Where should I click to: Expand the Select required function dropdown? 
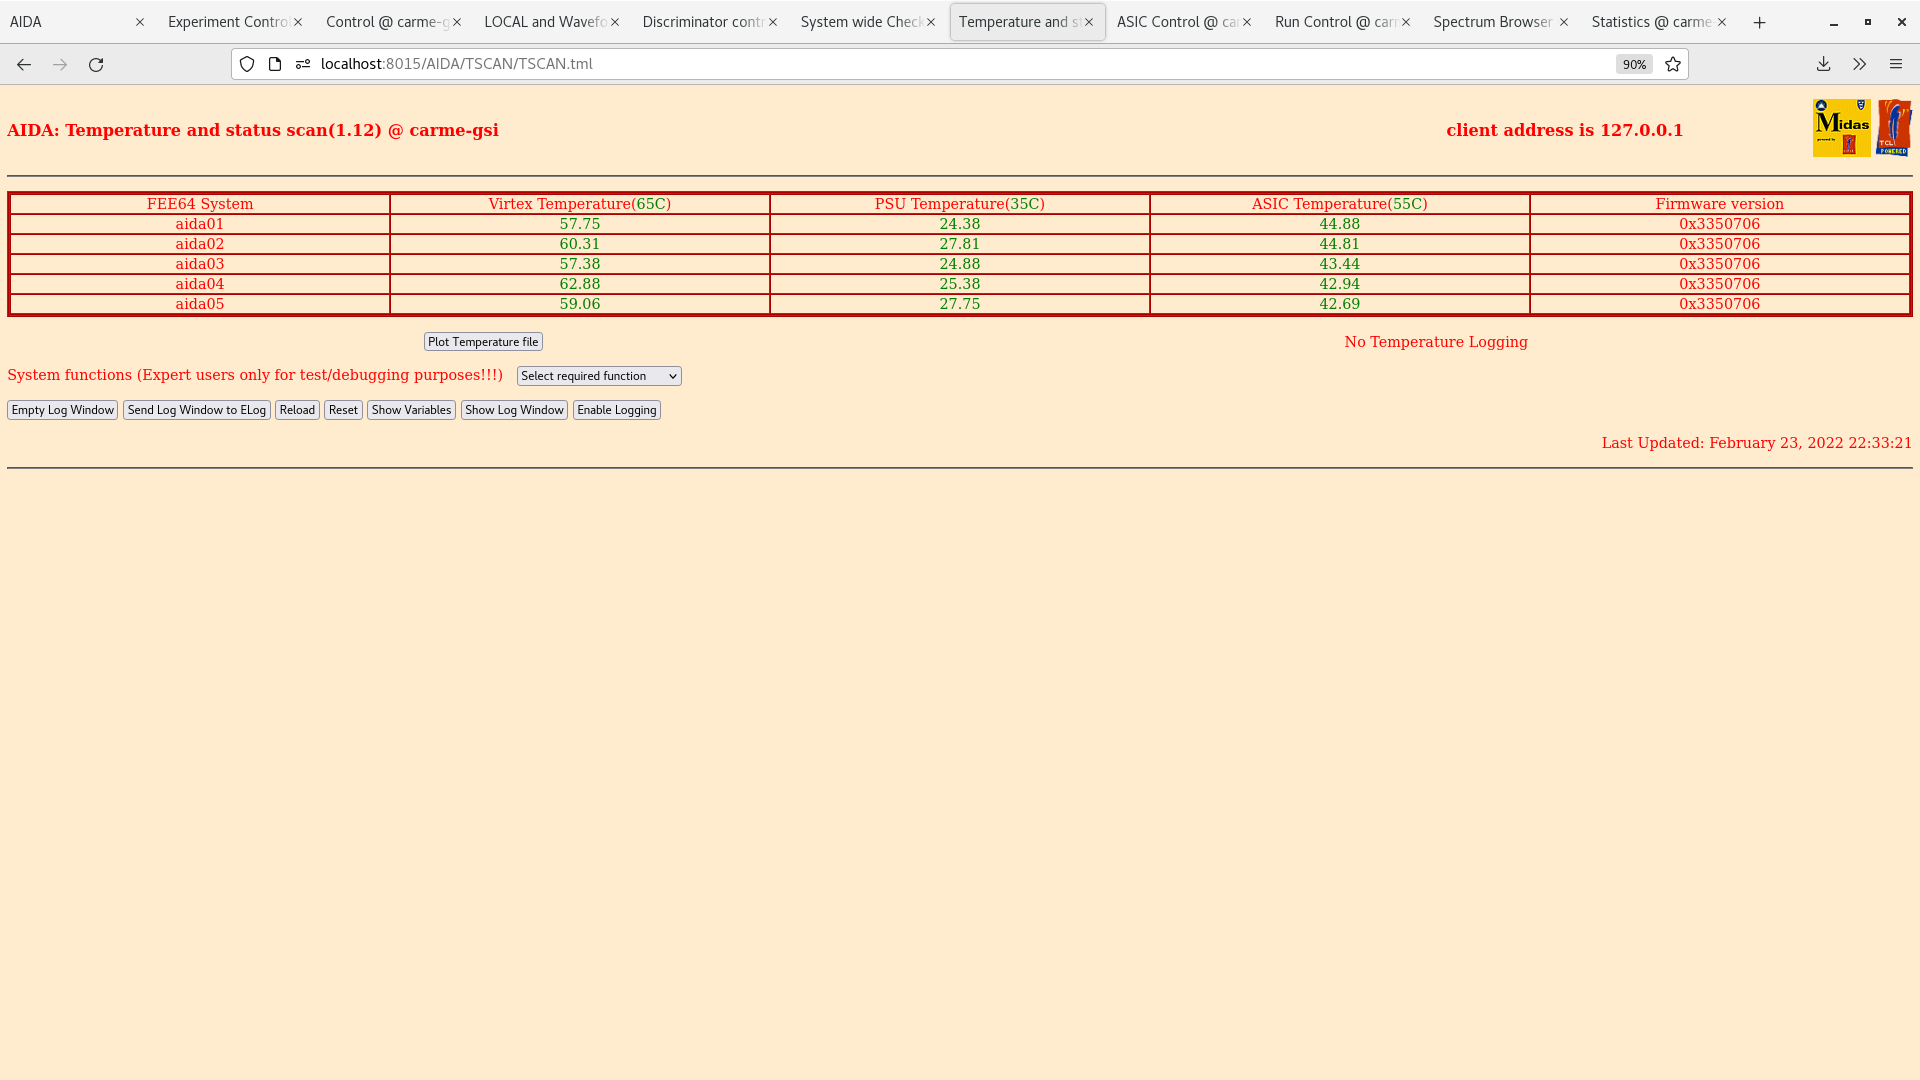(x=599, y=376)
